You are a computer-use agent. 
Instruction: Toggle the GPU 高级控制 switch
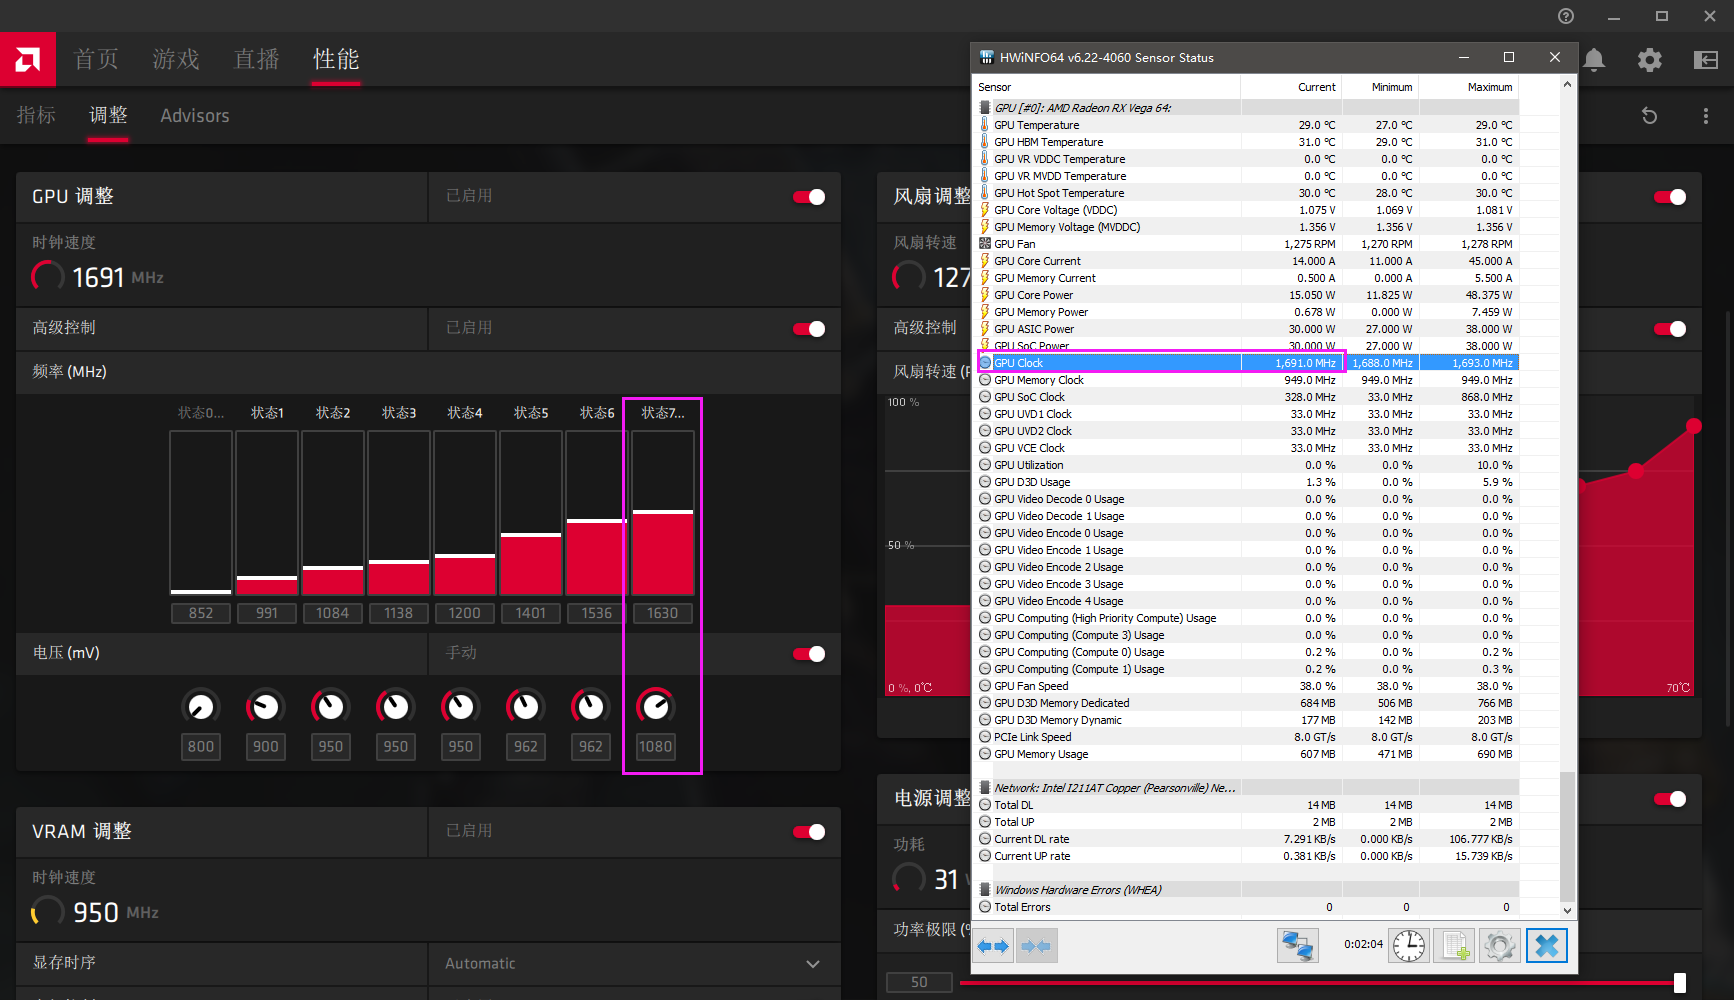809,329
